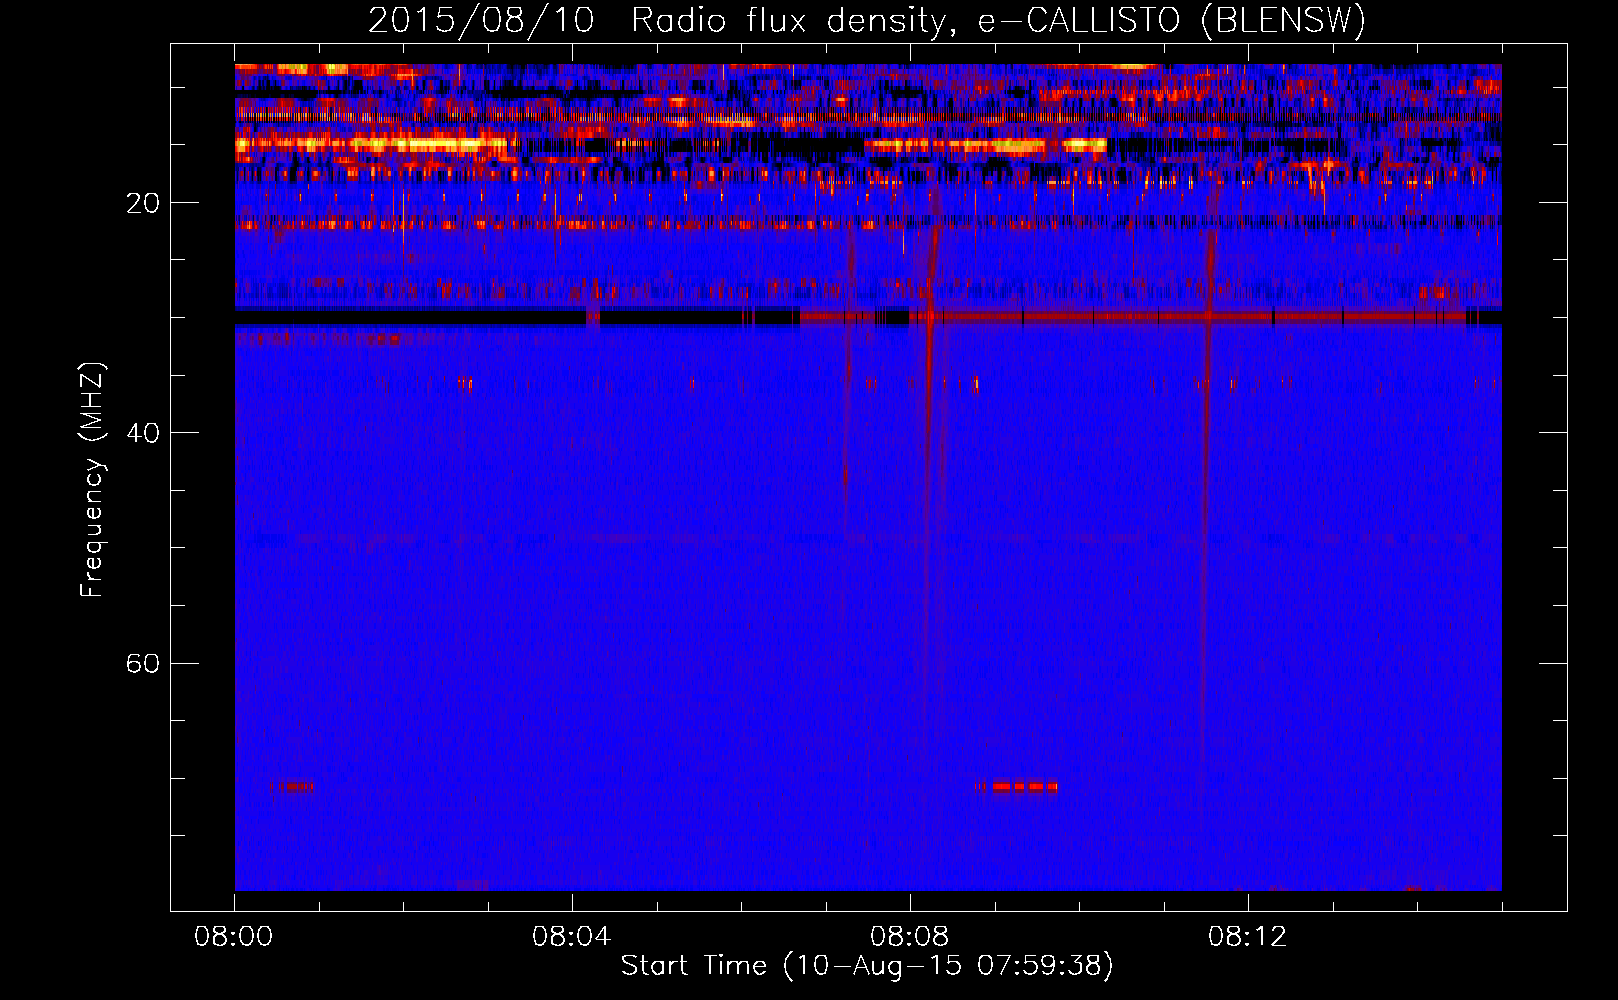Click the '40' frequency tick label

(x=143, y=434)
